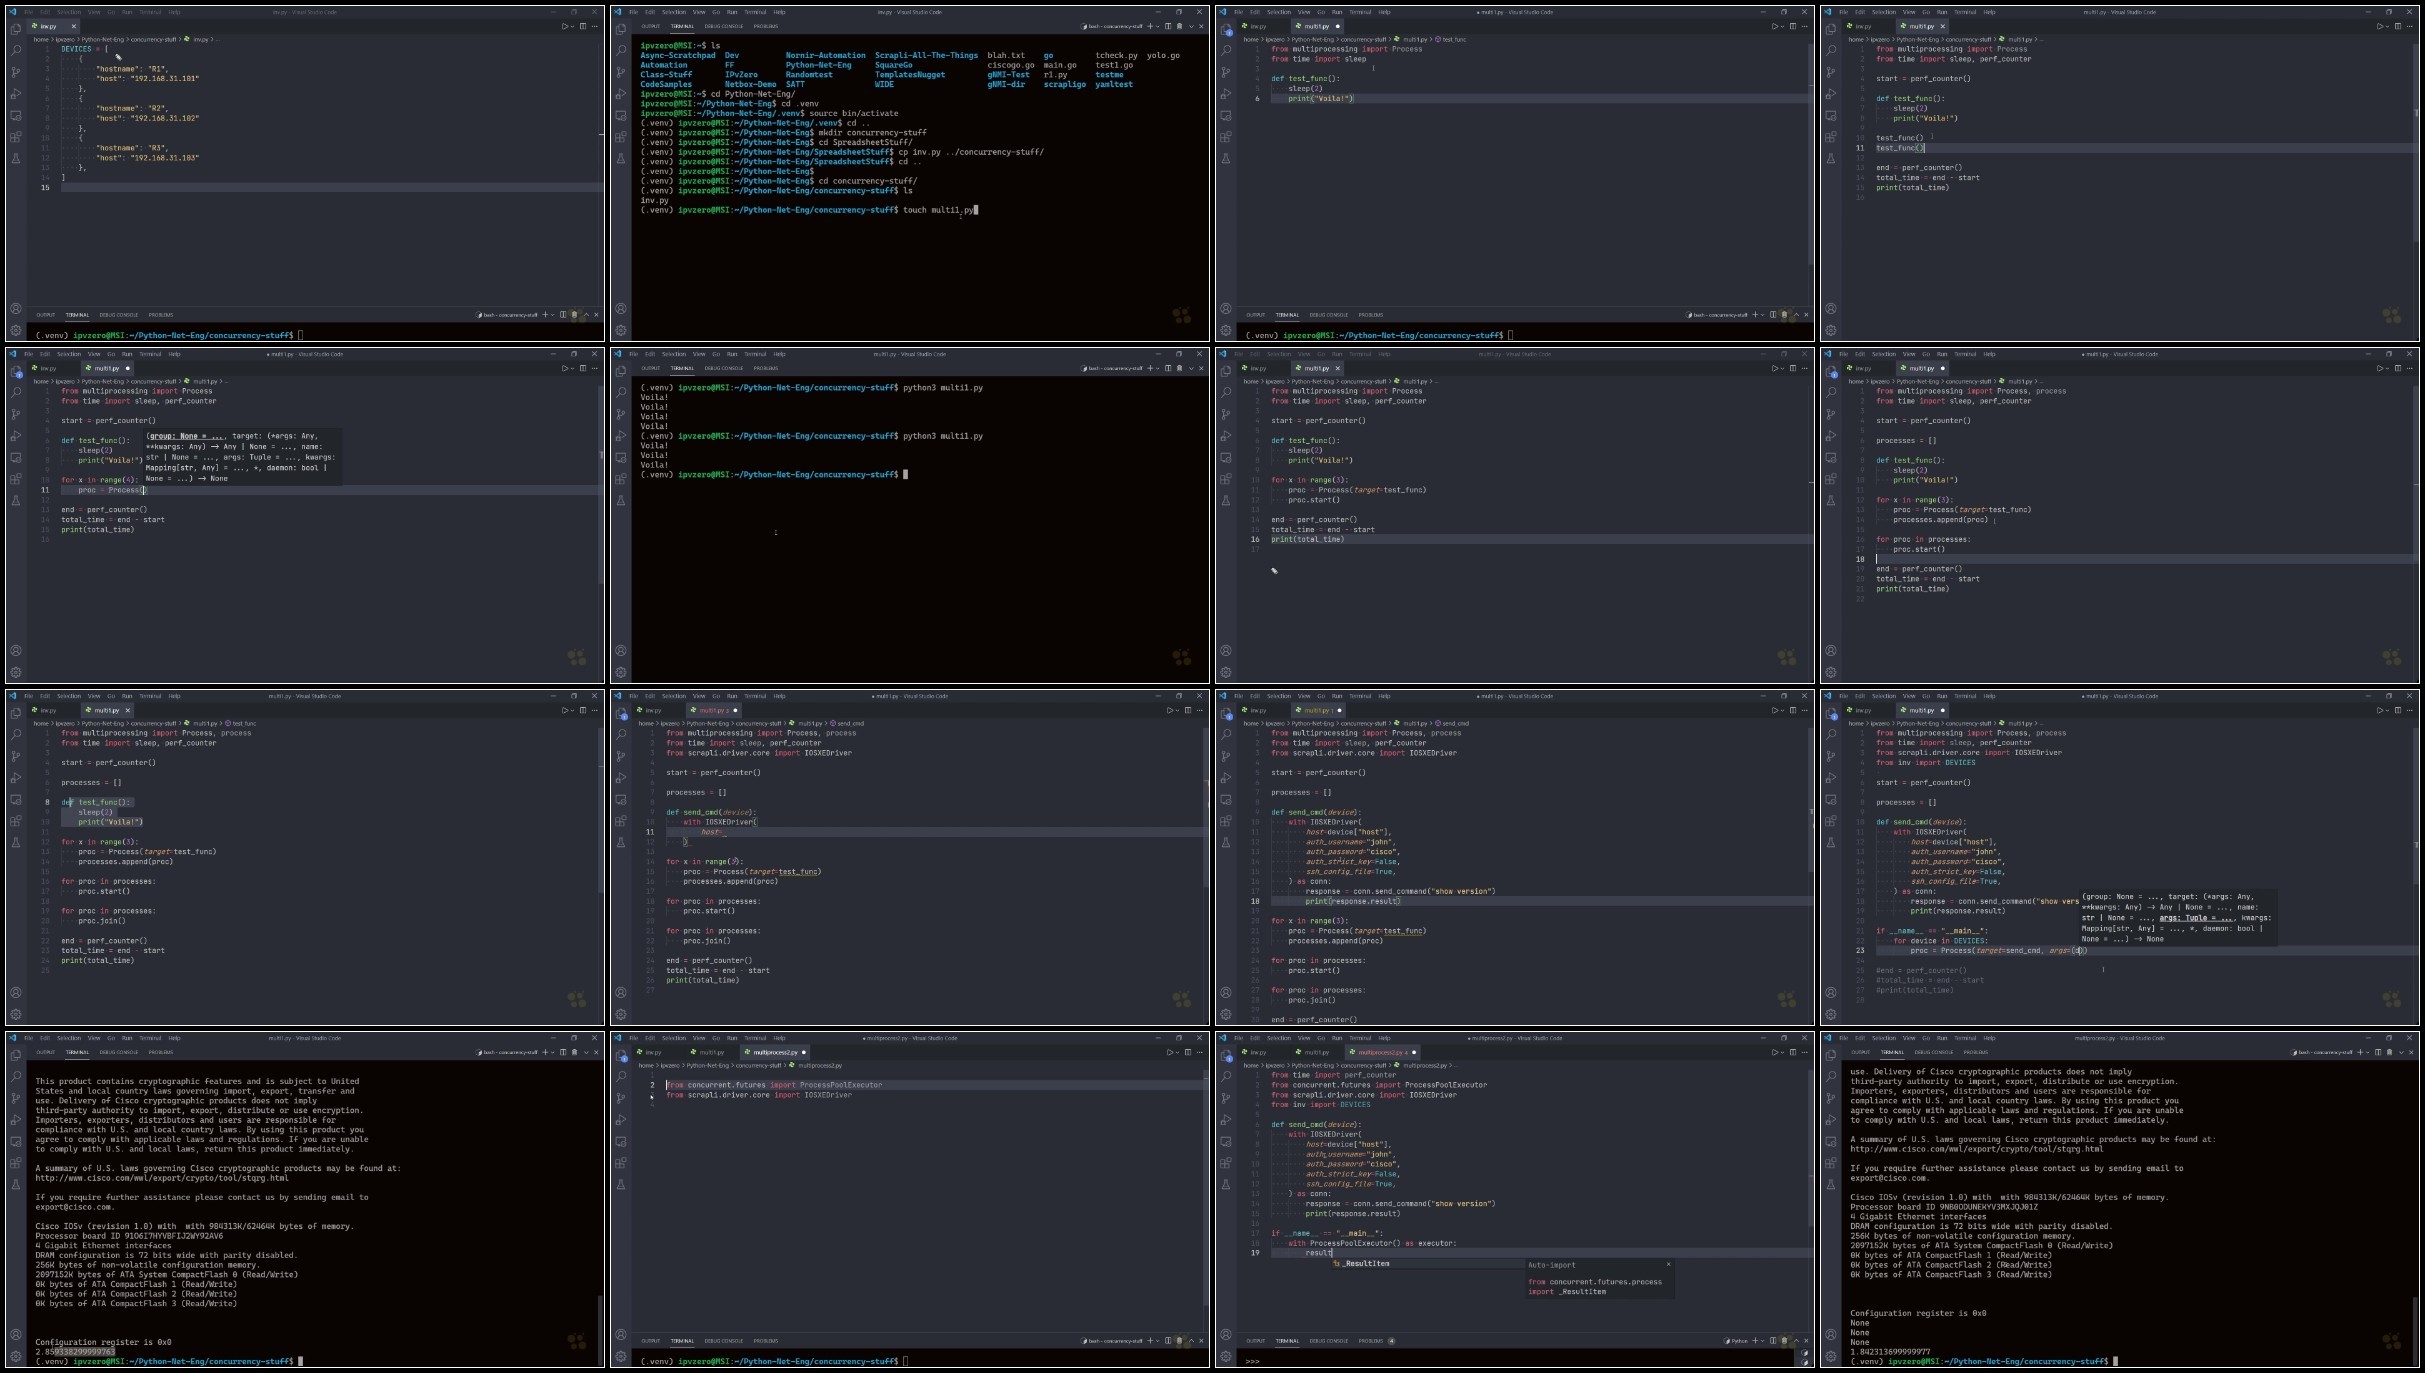This screenshot has width=2425, height=1373.
Task: Click the highlighted 2.859338299999763 timing value
Action: tap(75, 1351)
